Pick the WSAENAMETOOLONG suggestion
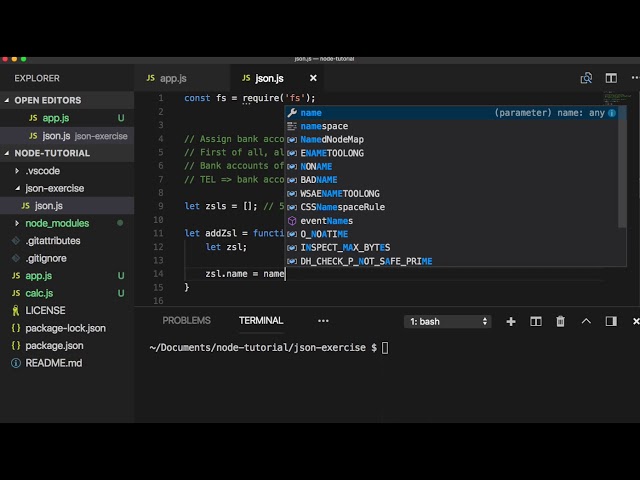Viewport: 640px width, 480px height. [x=451, y=194]
